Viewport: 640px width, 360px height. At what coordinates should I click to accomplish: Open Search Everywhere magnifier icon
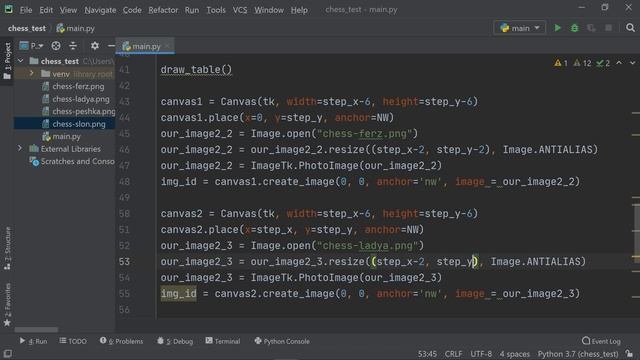coord(630,28)
